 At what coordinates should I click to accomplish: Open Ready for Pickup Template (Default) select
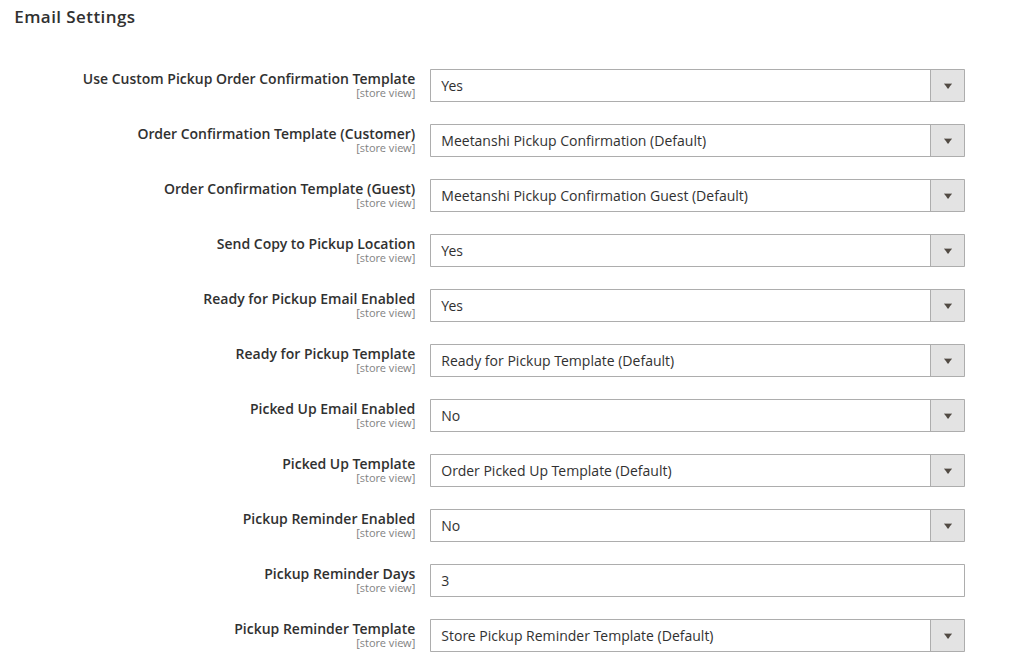697,360
